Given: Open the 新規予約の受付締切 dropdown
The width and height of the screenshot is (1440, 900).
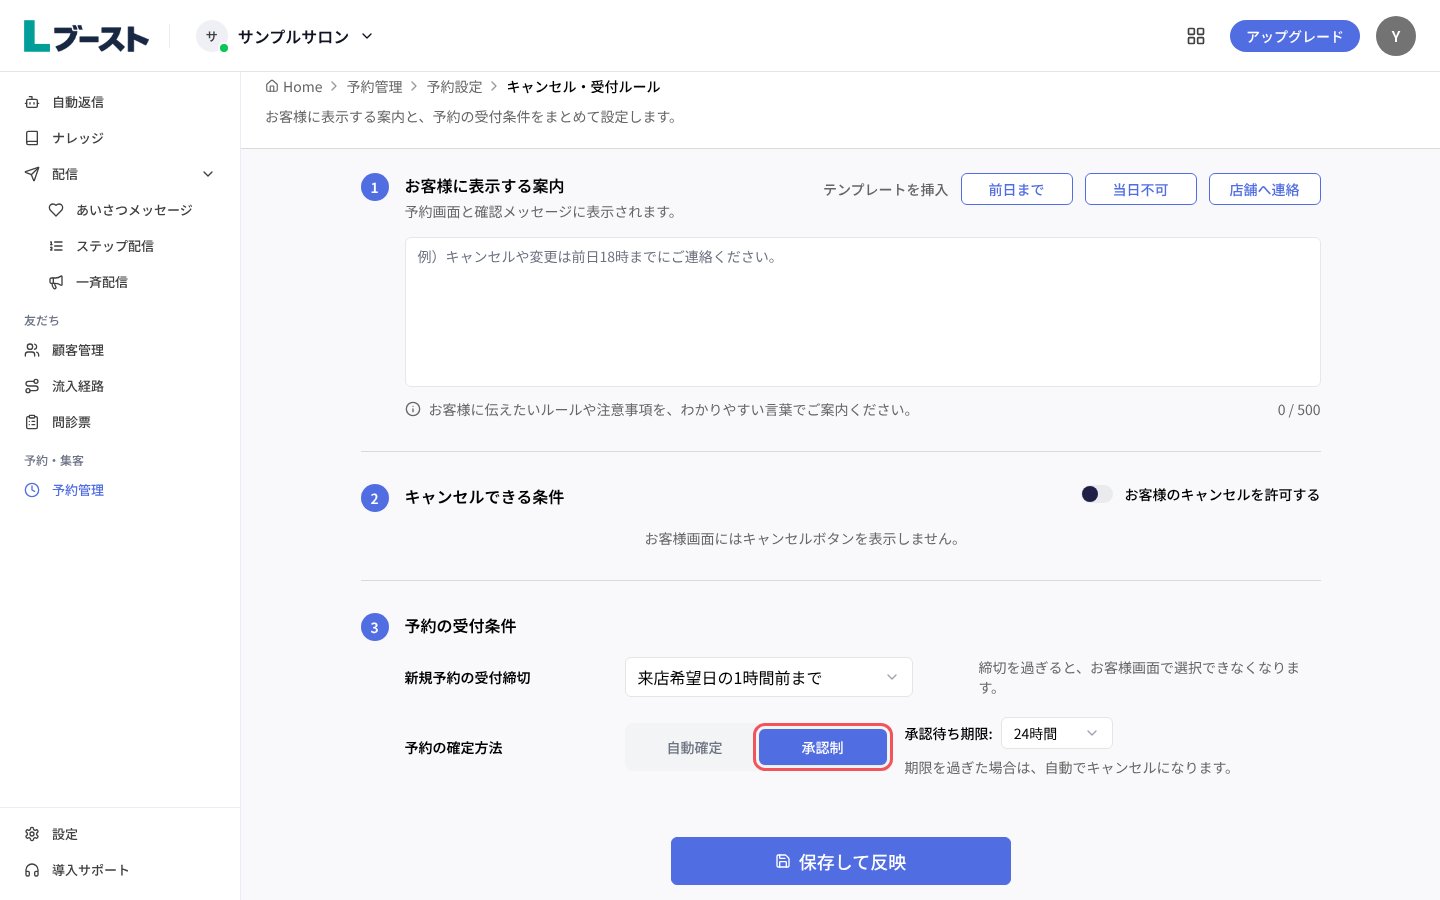Looking at the screenshot, I should [x=768, y=677].
